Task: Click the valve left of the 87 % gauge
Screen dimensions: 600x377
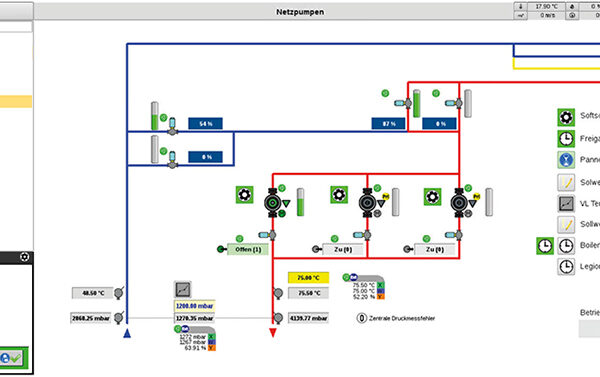Action: [404, 103]
